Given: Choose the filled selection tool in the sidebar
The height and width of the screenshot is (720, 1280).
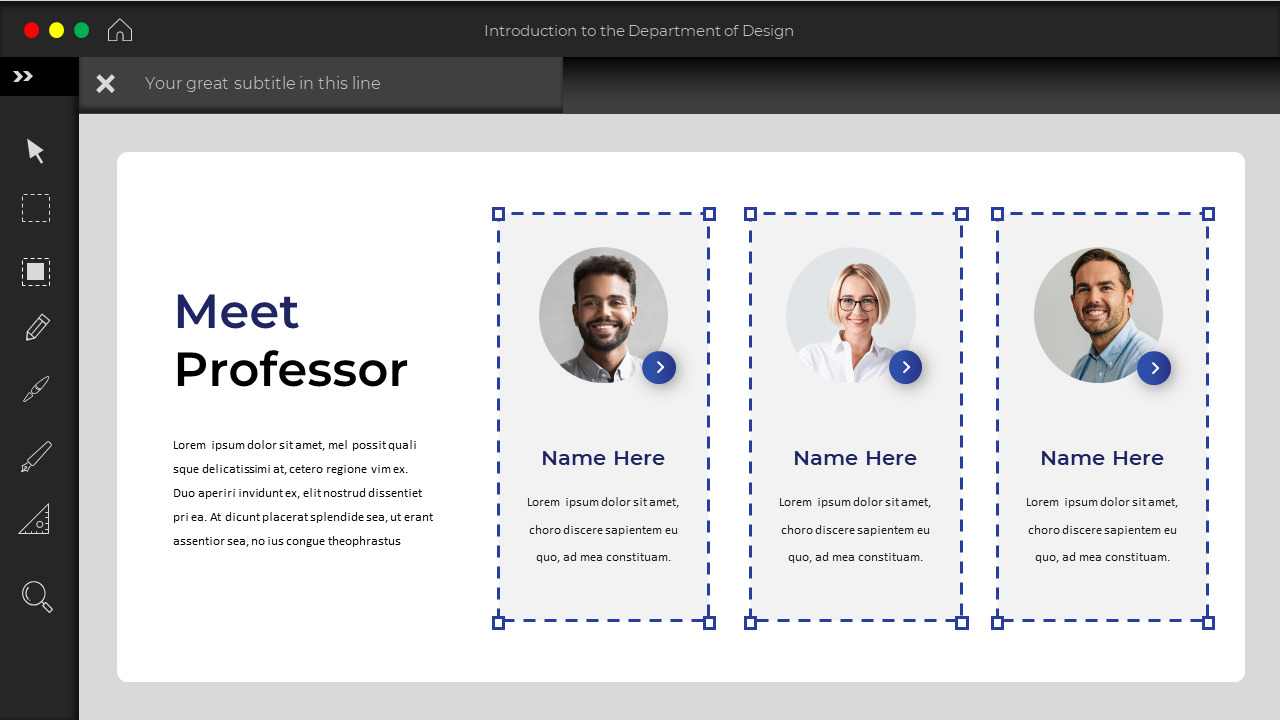Looking at the screenshot, I should (x=35, y=271).
